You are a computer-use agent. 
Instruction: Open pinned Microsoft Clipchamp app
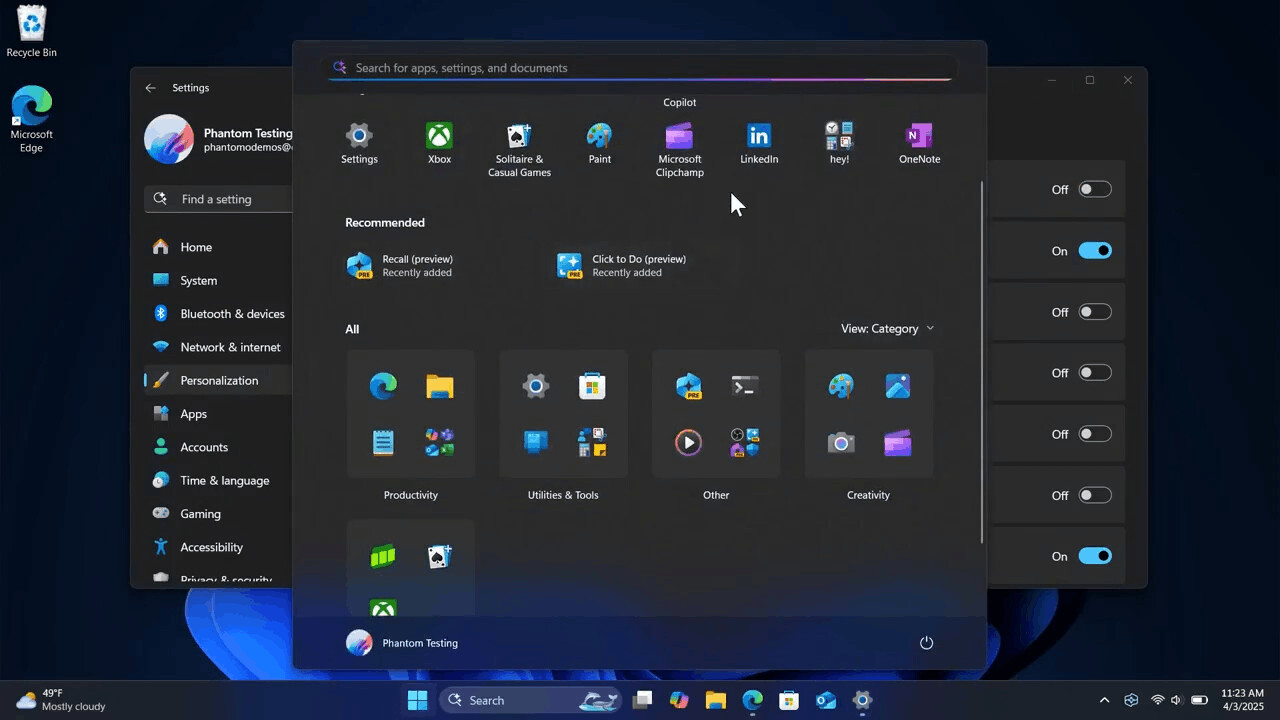pyautogui.click(x=679, y=150)
